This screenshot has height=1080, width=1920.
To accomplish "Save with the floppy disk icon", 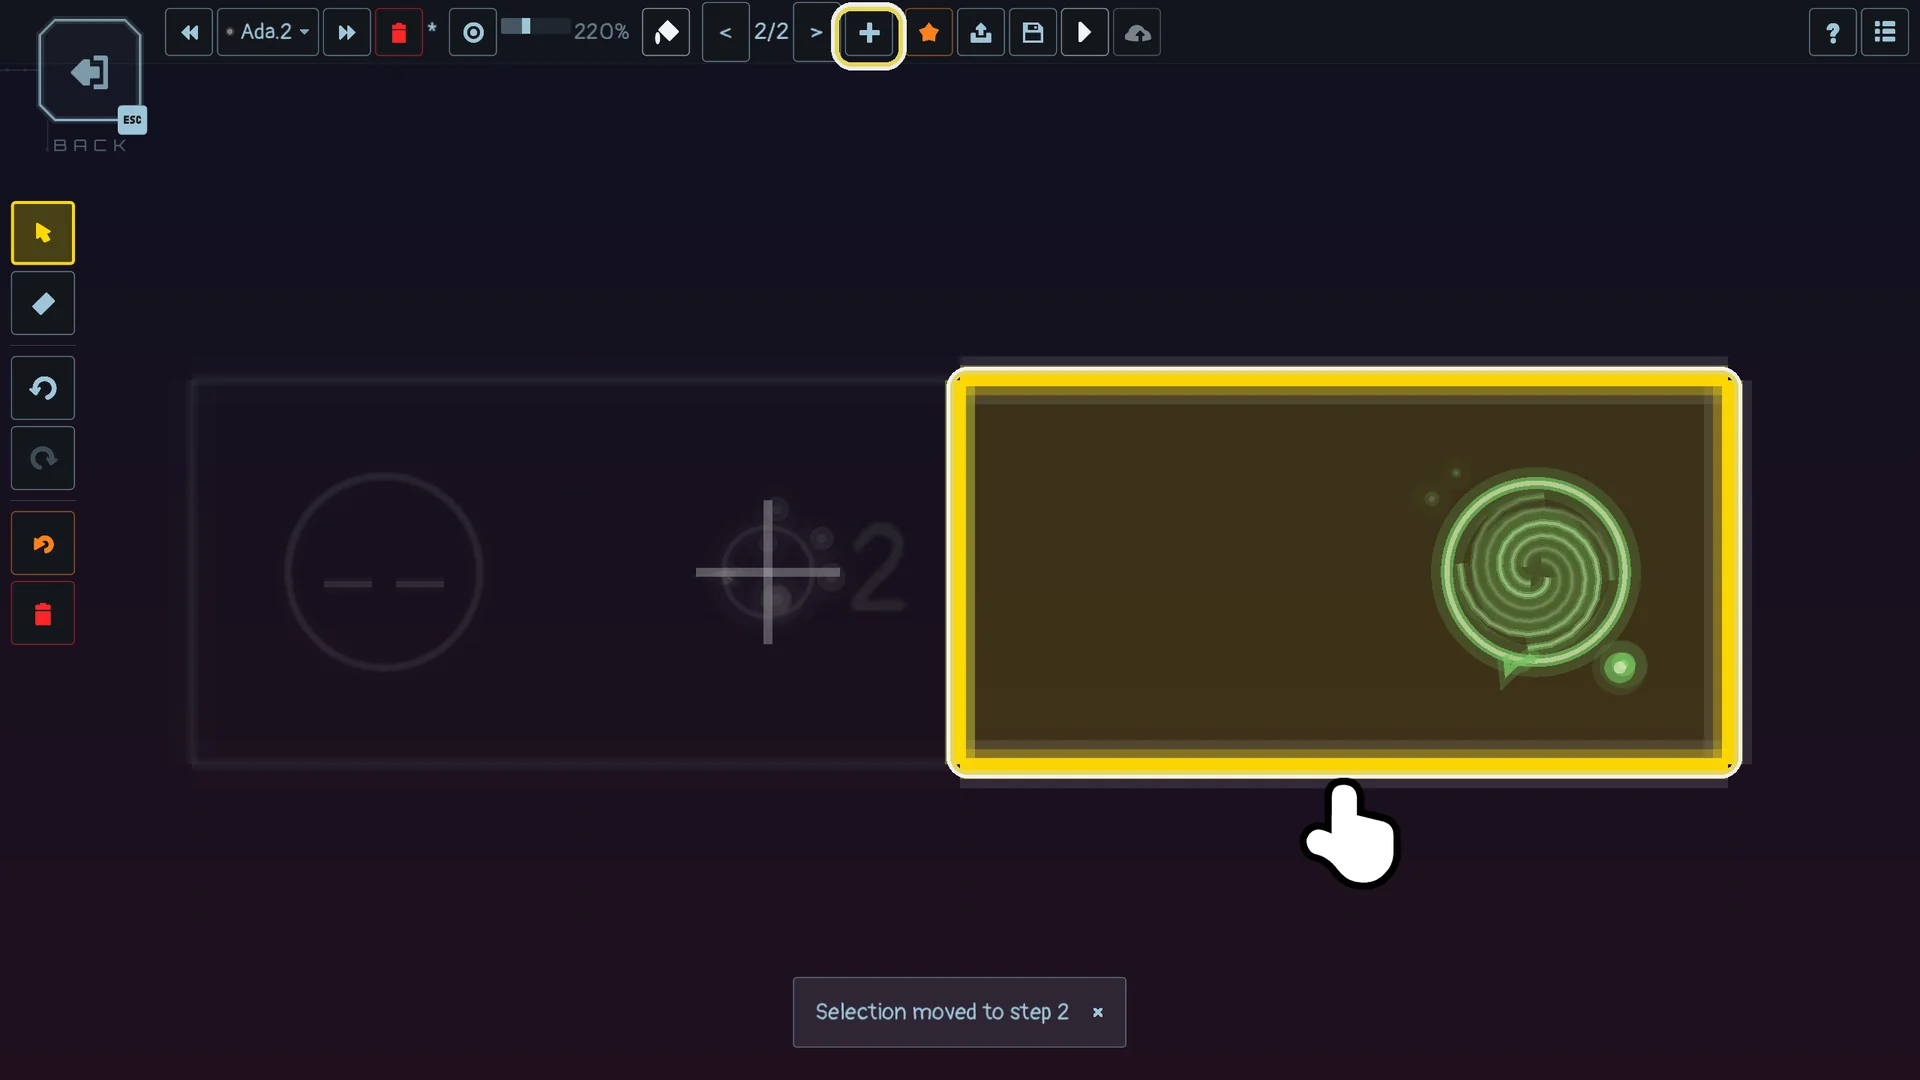I will [x=1033, y=33].
